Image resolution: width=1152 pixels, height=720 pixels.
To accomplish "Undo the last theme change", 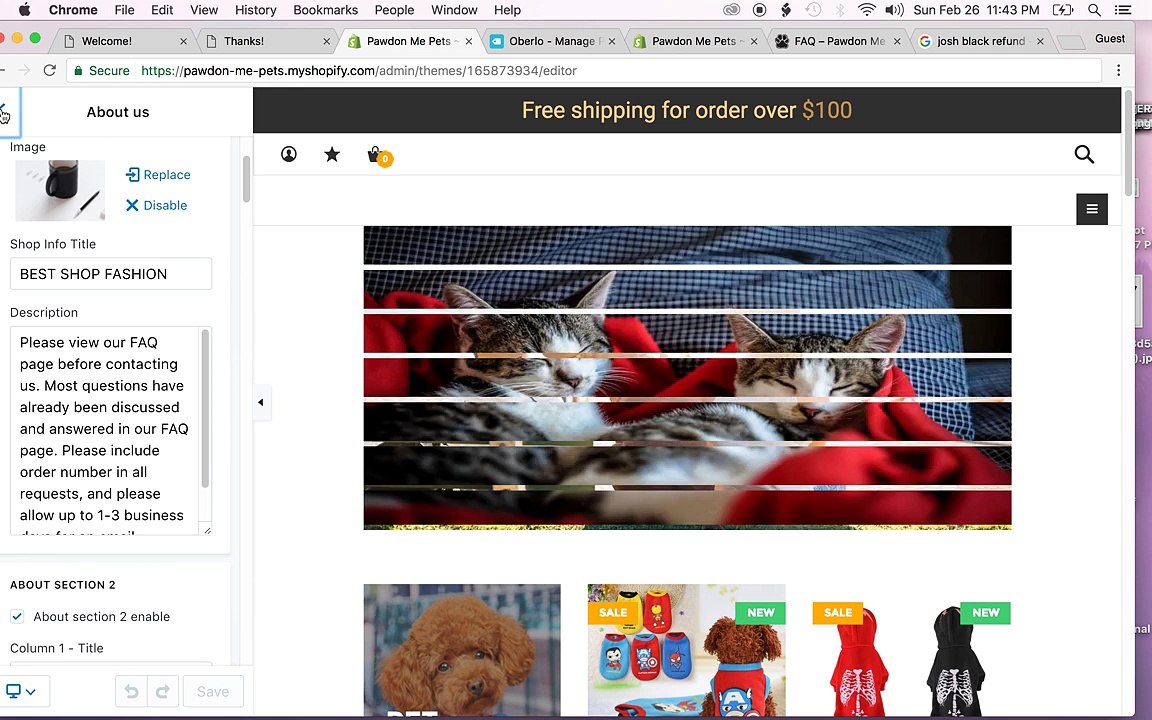I will 132,691.
